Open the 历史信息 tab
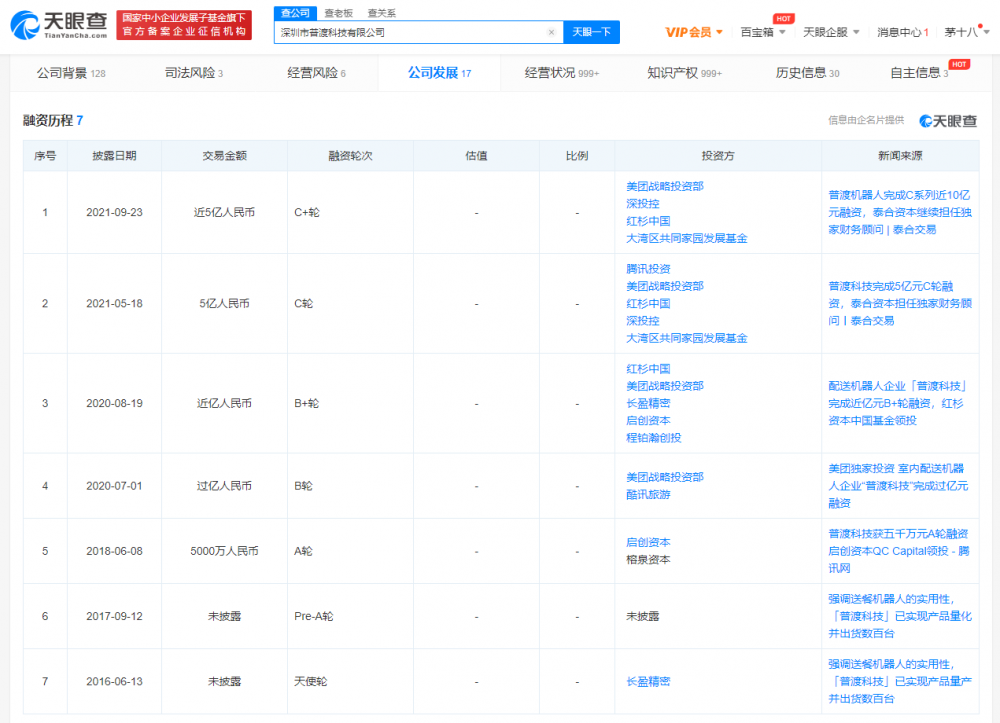The image size is (1000, 723). 807,73
